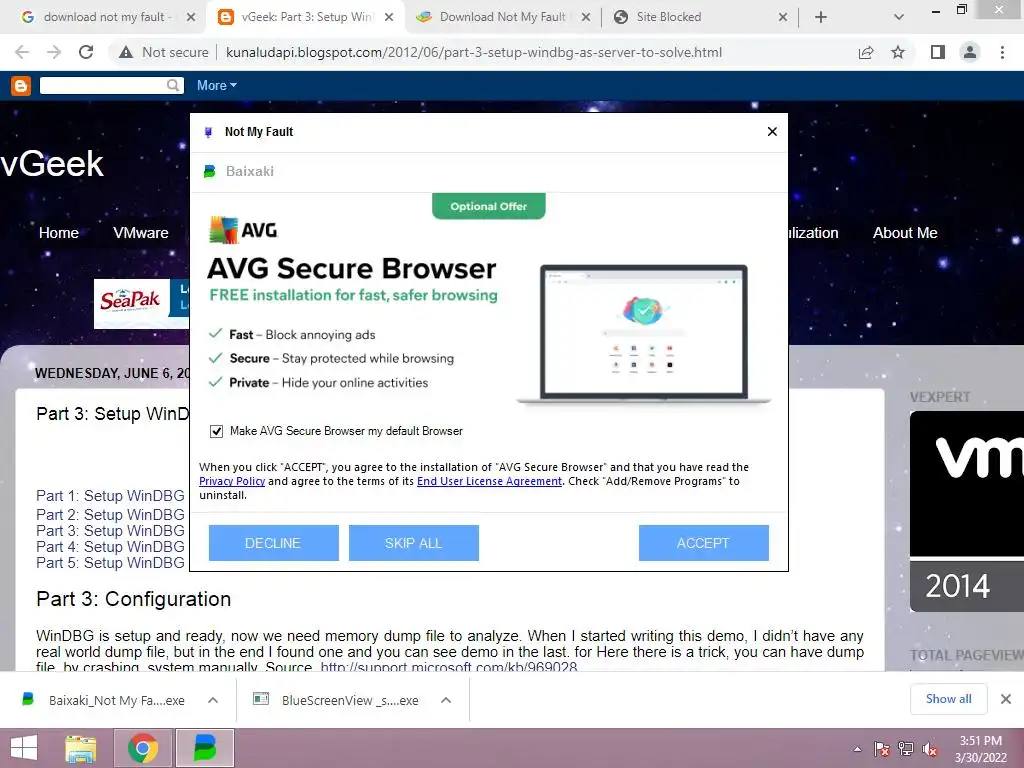Share this page icon in address bar

[866, 52]
